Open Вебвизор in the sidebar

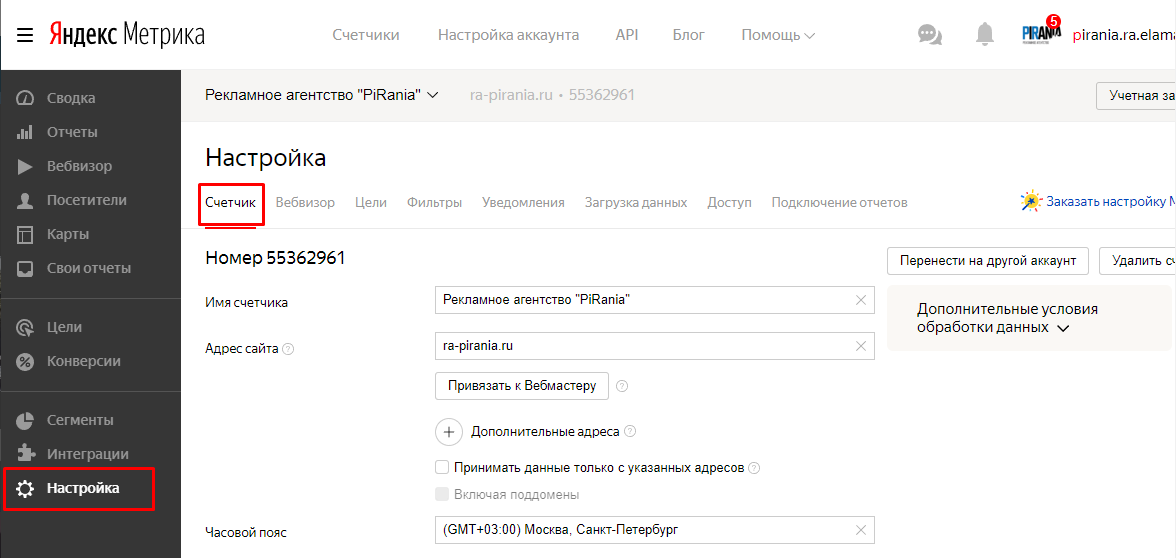pyautogui.click(x=78, y=166)
